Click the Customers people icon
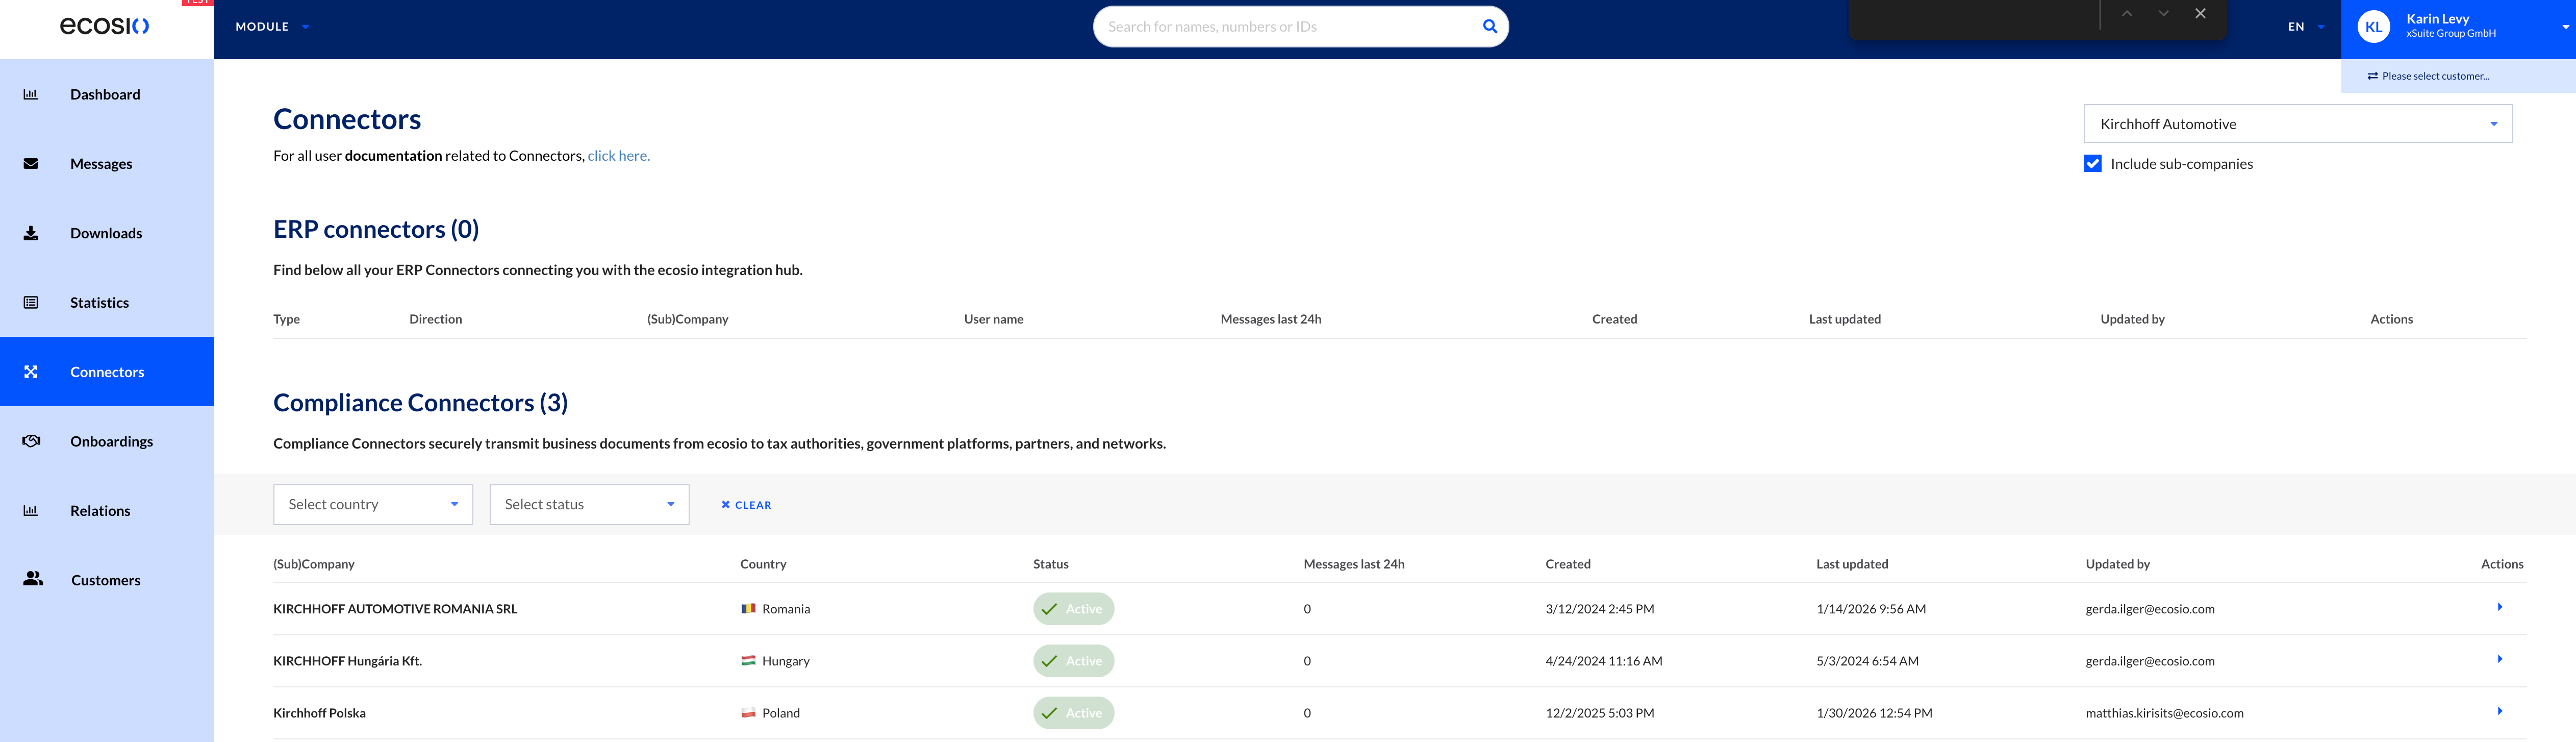2576x742 pixels. coord(33,579)
